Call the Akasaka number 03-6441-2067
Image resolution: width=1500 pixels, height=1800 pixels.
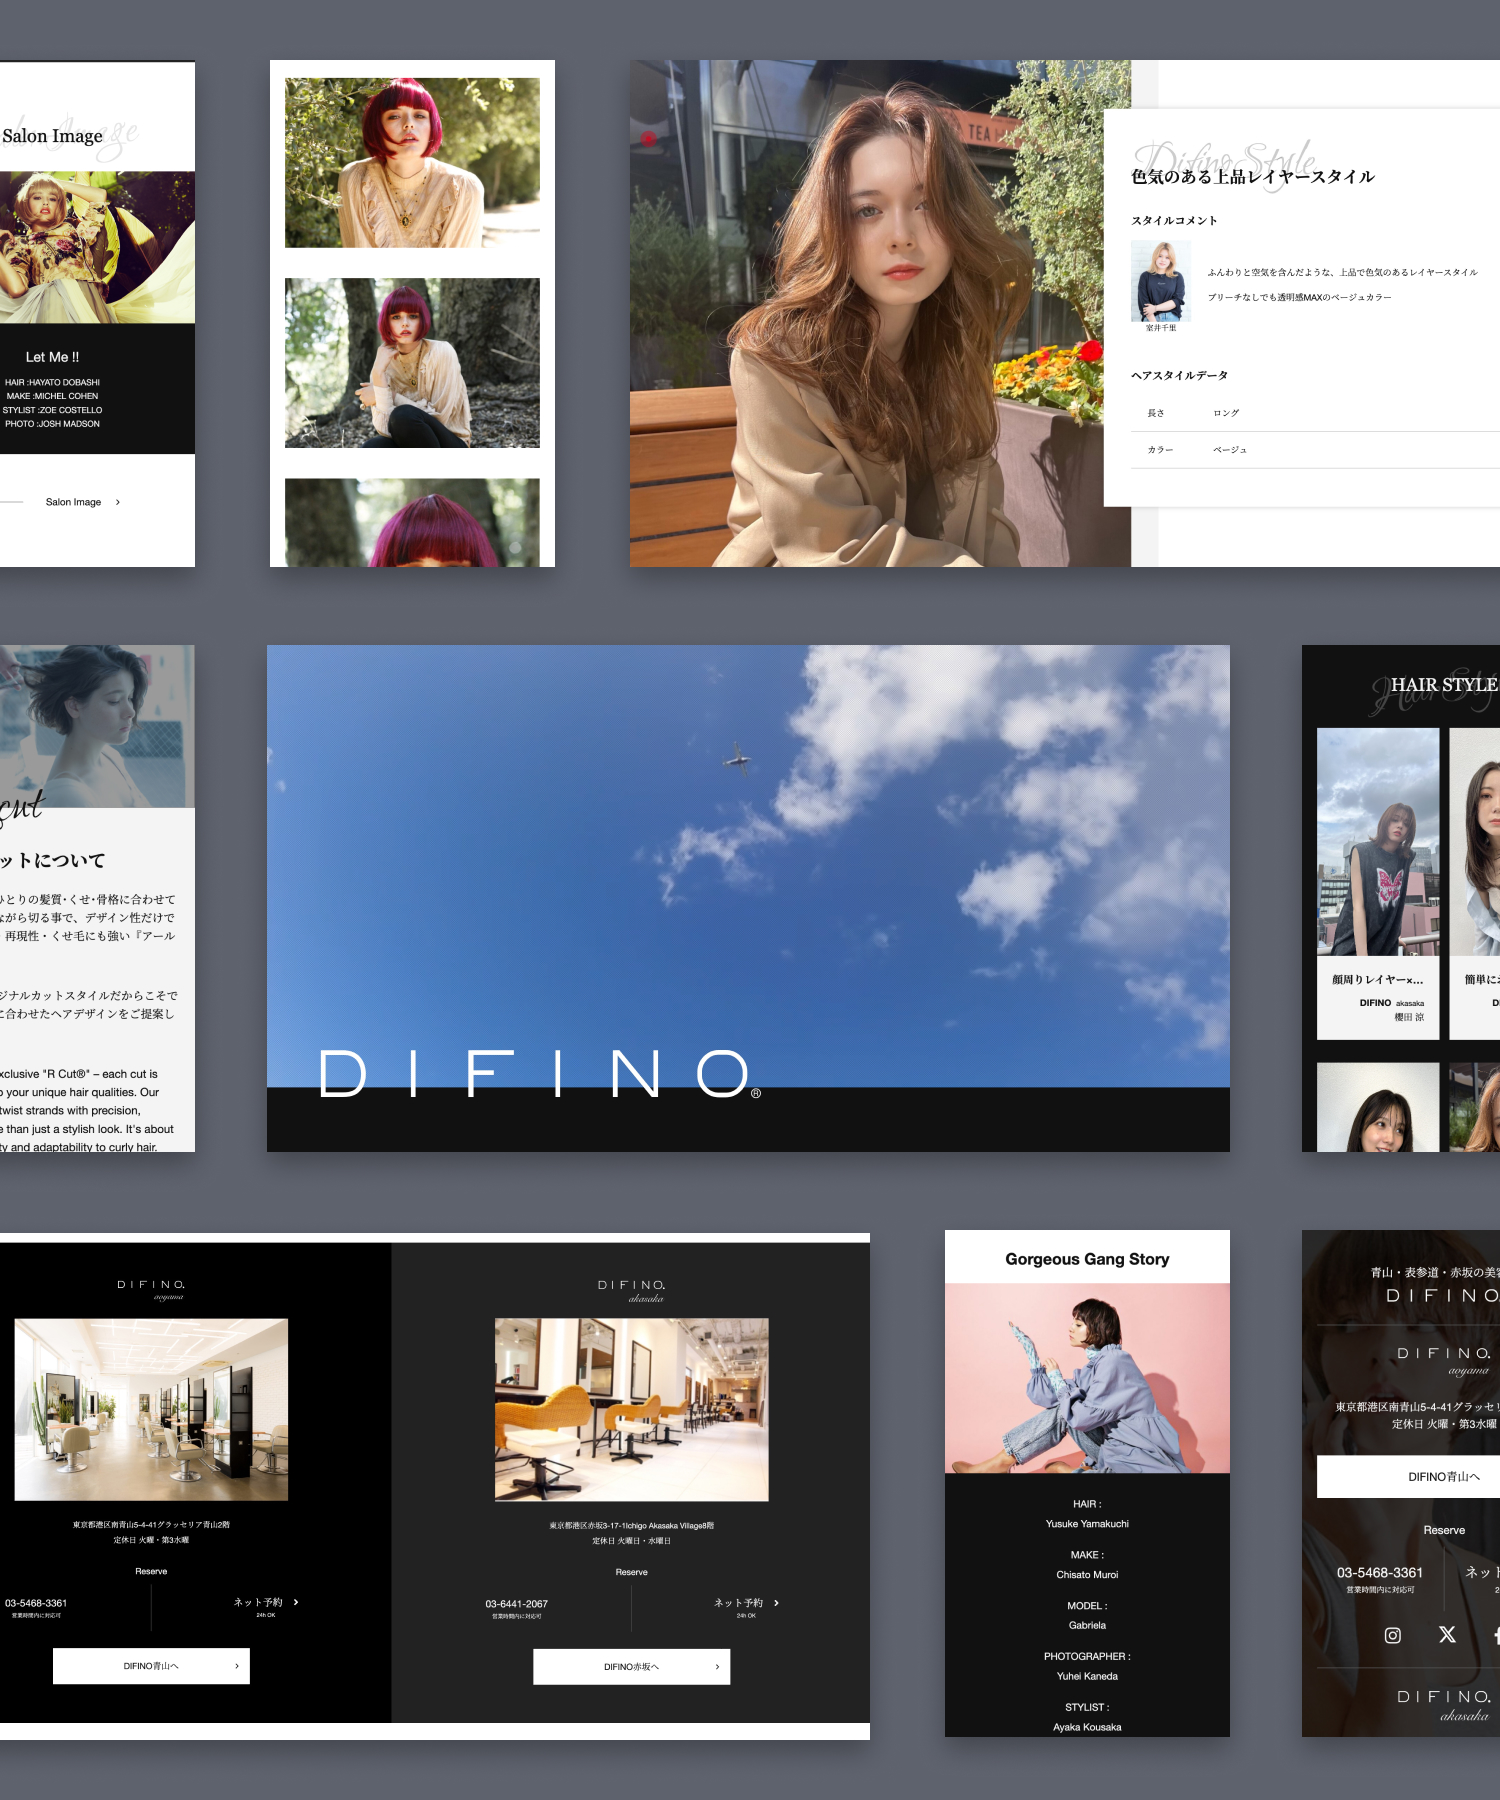pos(516,1604)
